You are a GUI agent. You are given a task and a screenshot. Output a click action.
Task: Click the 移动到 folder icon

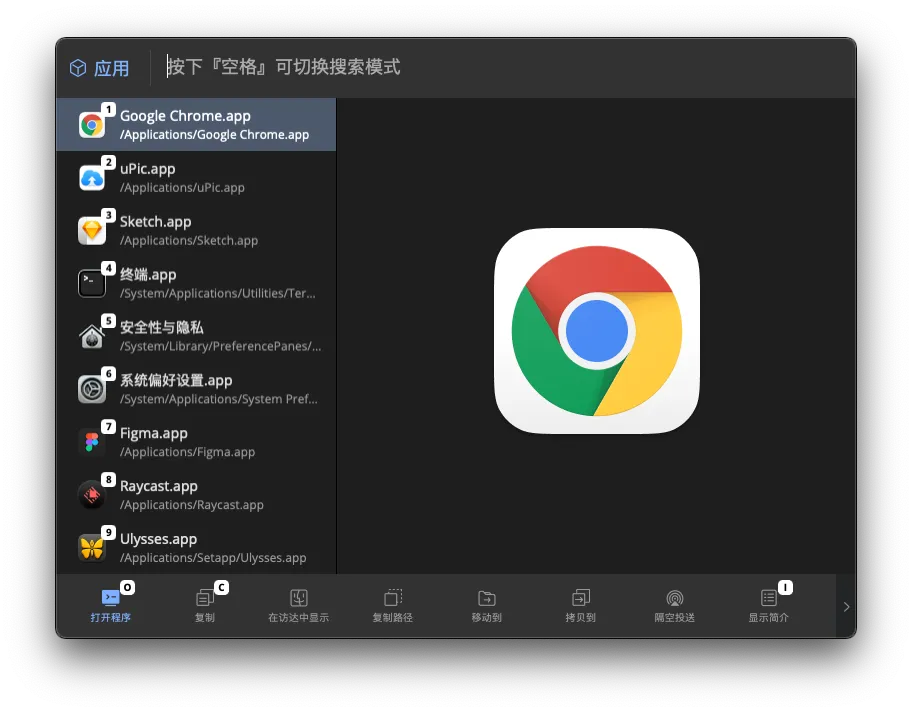[487, 597]
